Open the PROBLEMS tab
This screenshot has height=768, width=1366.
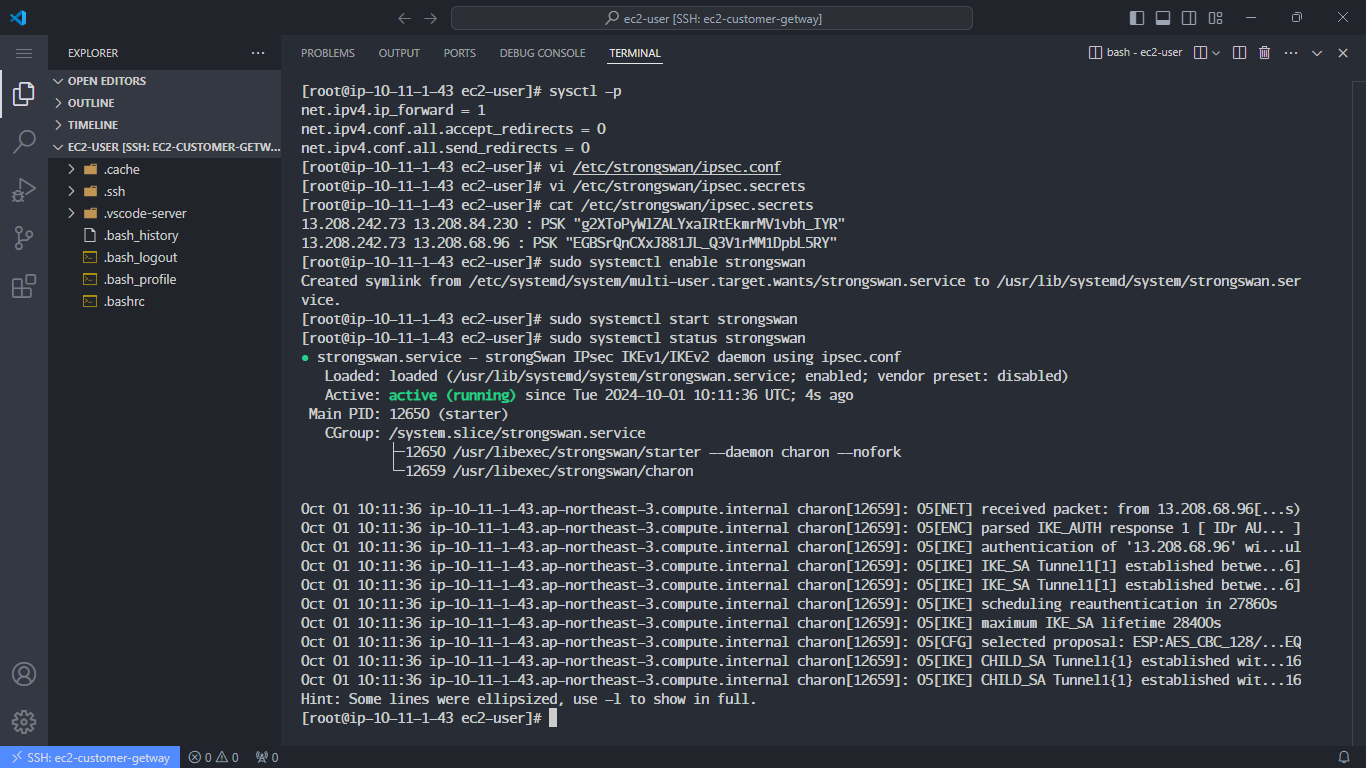[x=327, y=53]
